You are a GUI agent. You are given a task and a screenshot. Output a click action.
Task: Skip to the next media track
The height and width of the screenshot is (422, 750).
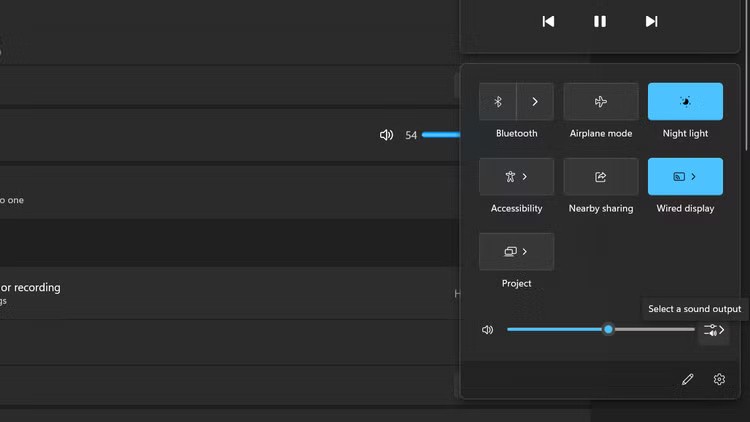point(651,21)
